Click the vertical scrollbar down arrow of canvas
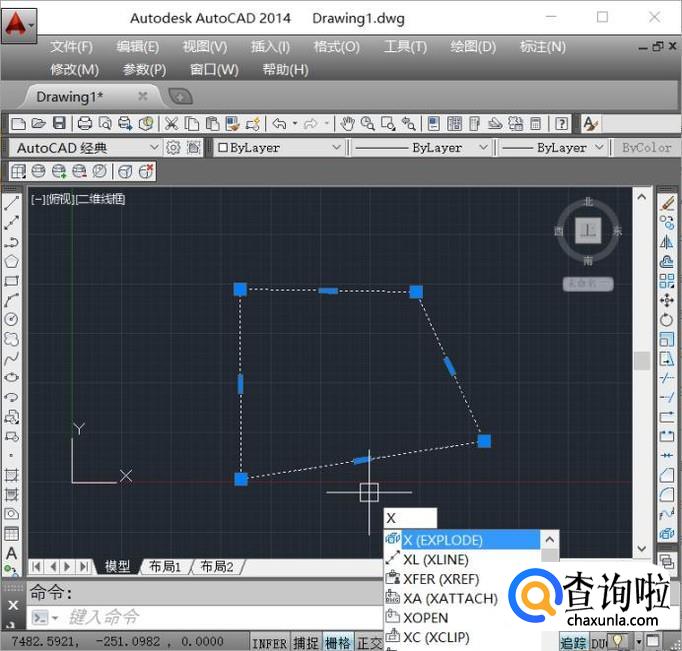The image size is (682, 651). [x=642, y=549]
